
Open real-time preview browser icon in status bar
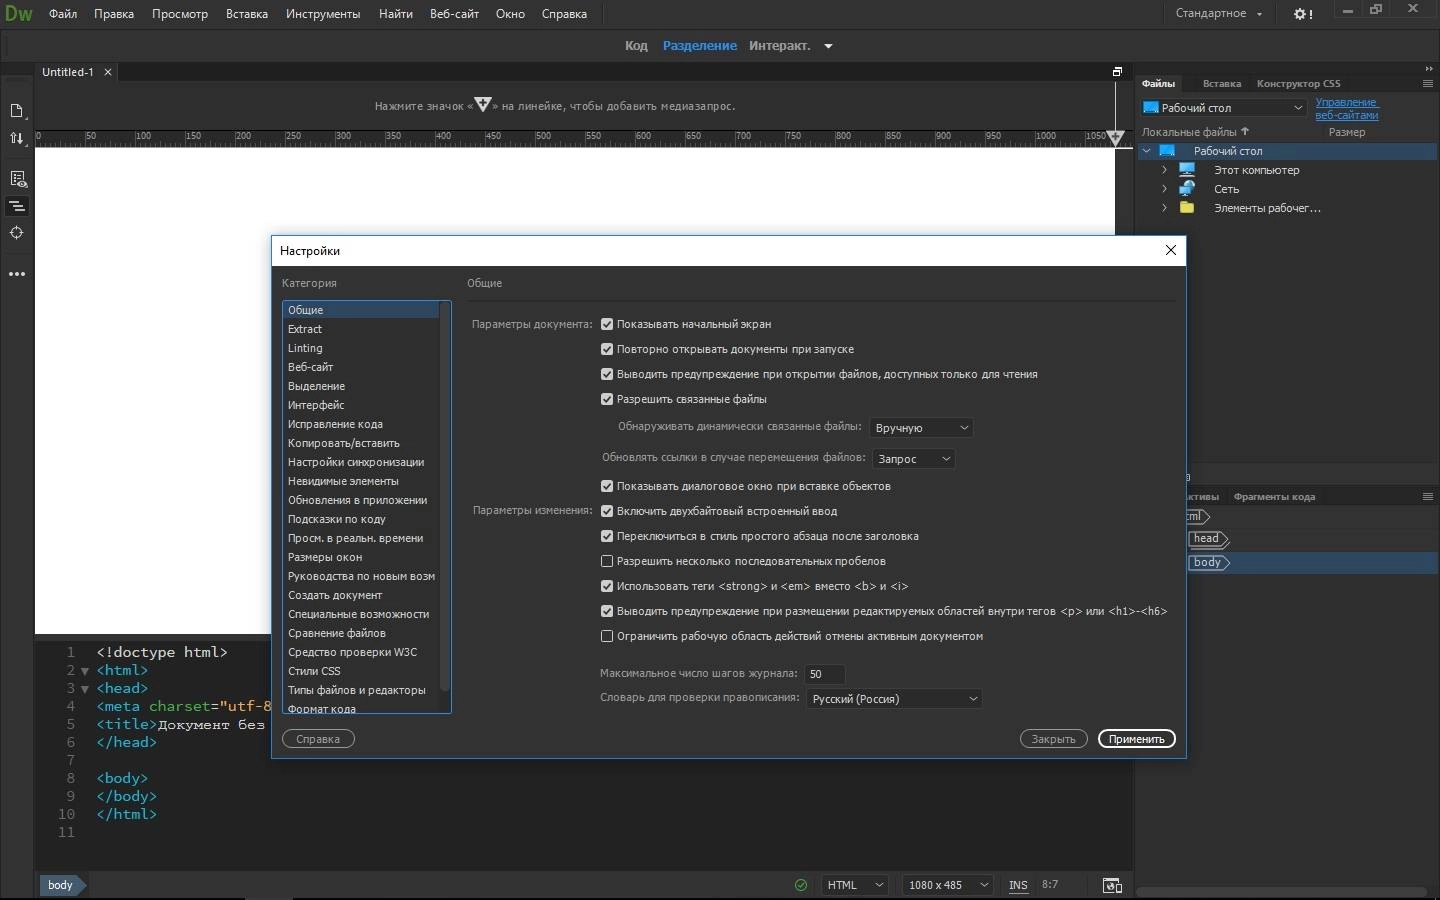pyautogui.click(x=1111, y=885)
